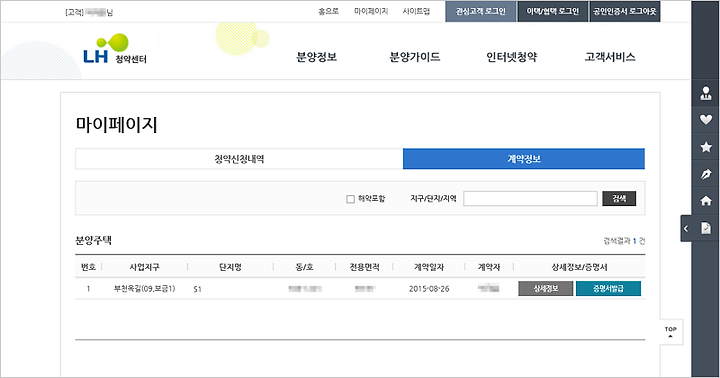Click the TOP scroll-to-top button

click(671, 332)
